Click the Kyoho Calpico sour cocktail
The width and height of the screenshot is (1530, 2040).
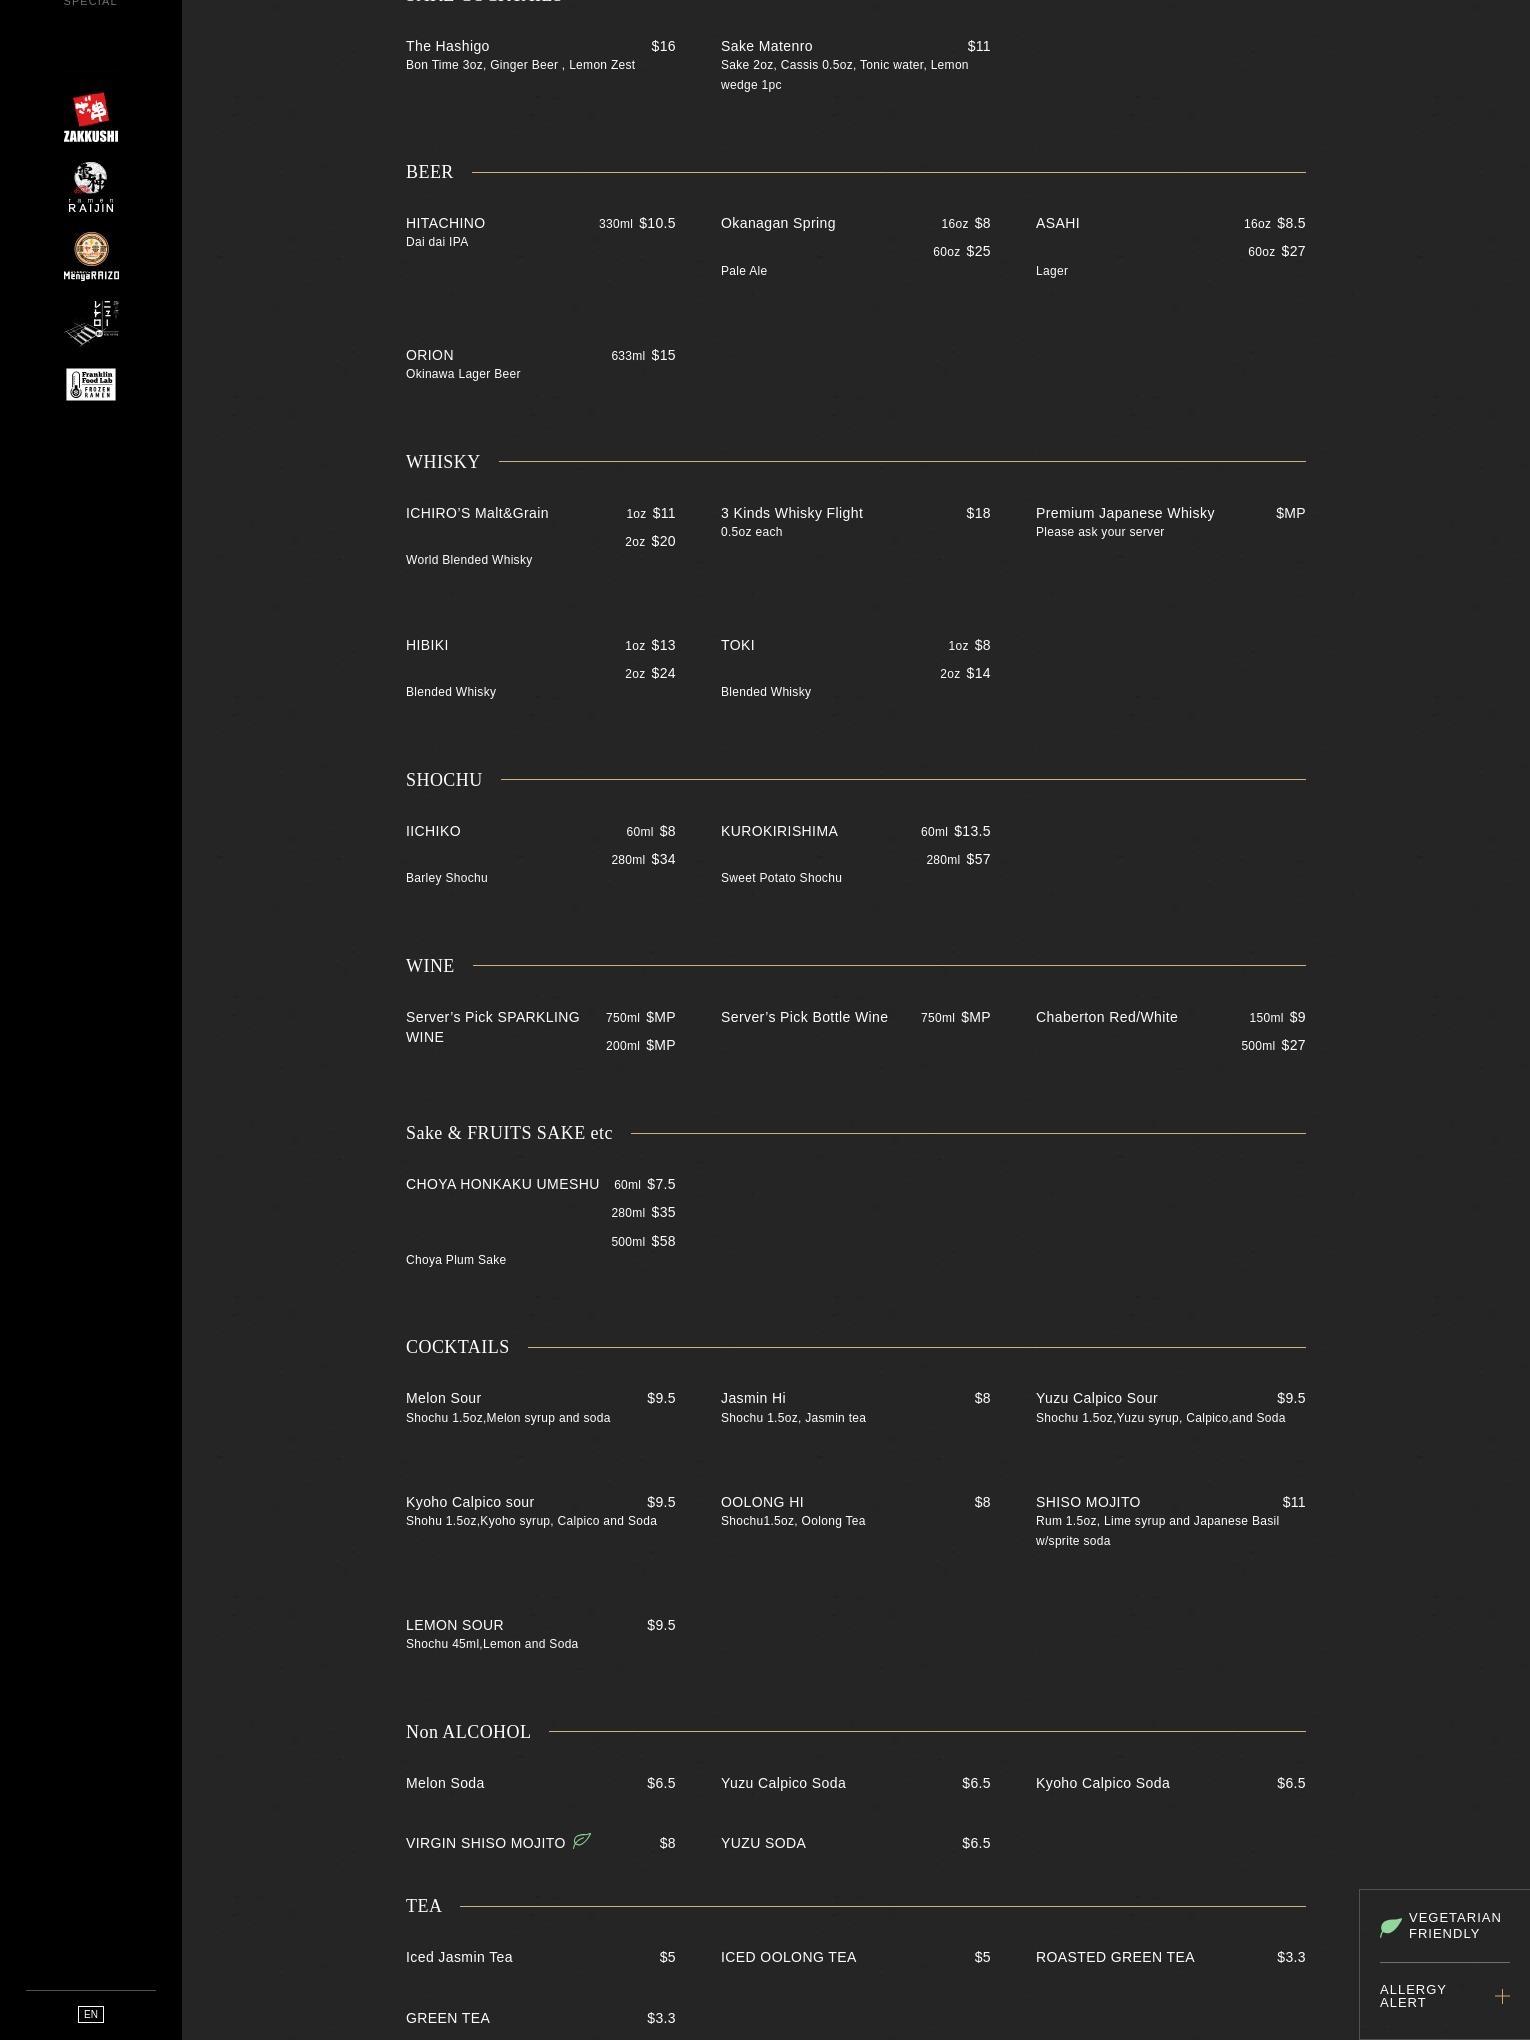(470, 1502)
